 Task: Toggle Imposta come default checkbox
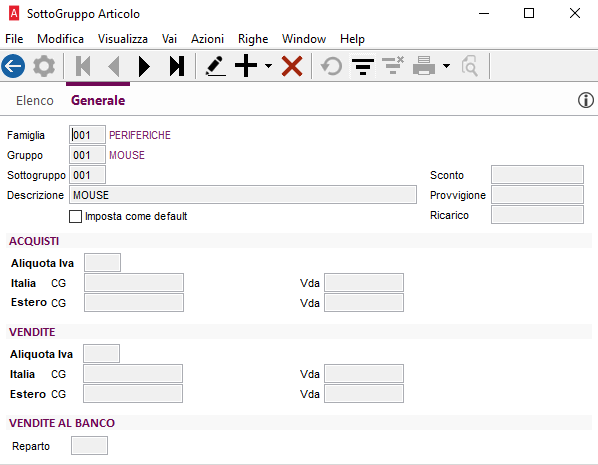75,216
